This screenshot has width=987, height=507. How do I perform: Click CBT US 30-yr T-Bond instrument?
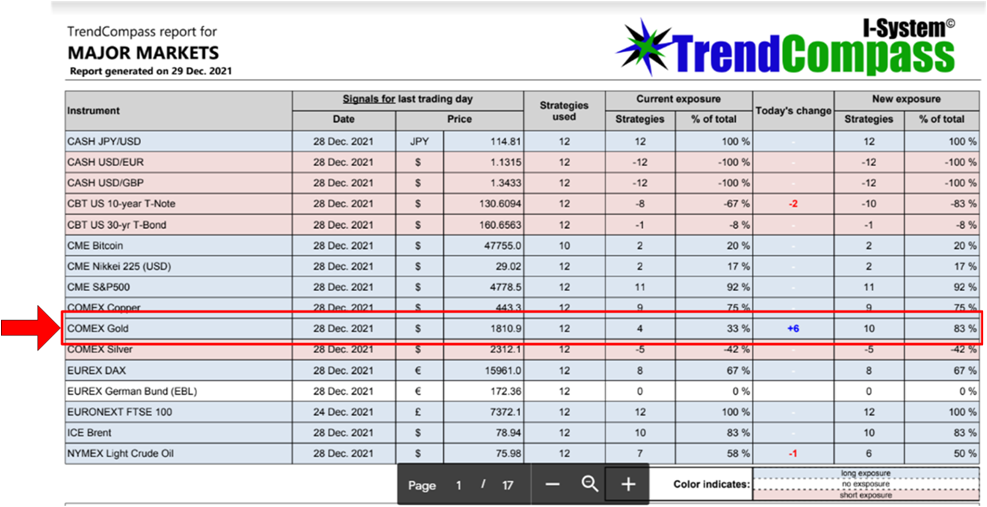(x=178, y=225)
